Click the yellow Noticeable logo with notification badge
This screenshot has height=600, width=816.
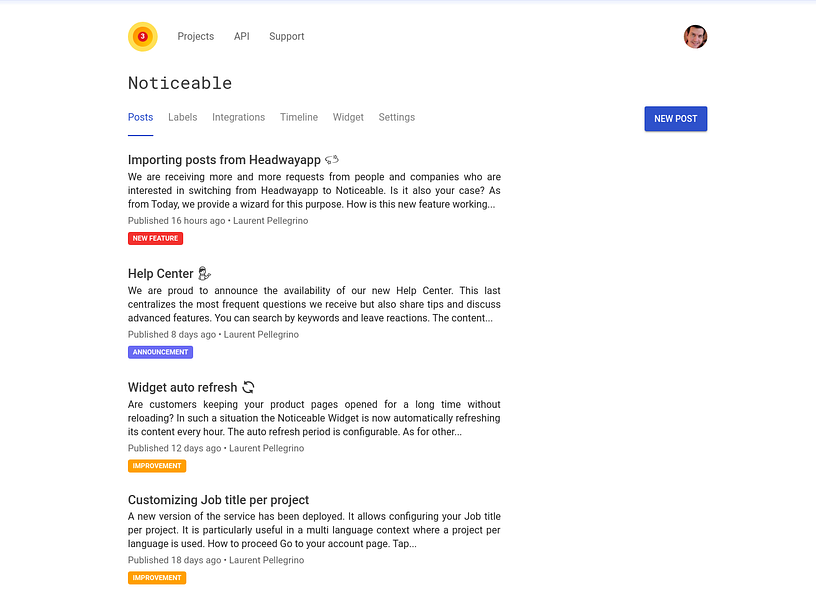(x=143, y=36)
